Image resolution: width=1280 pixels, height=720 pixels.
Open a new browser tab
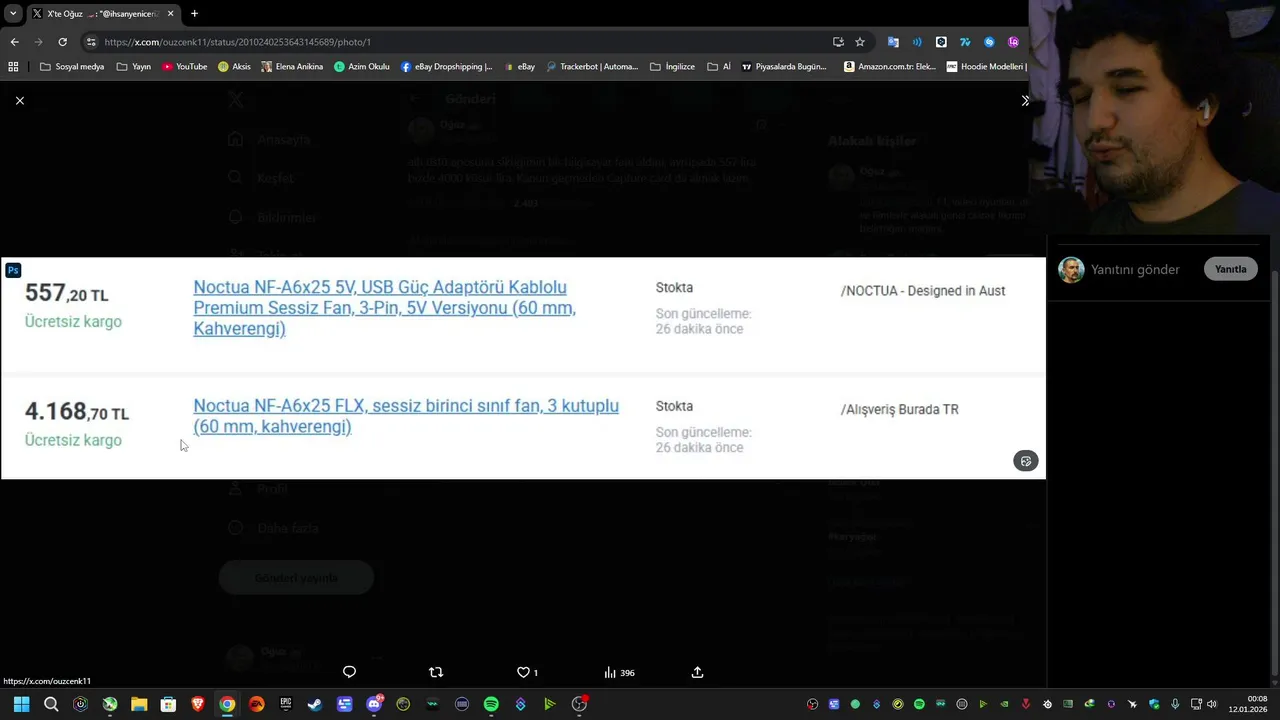[194, 14]
